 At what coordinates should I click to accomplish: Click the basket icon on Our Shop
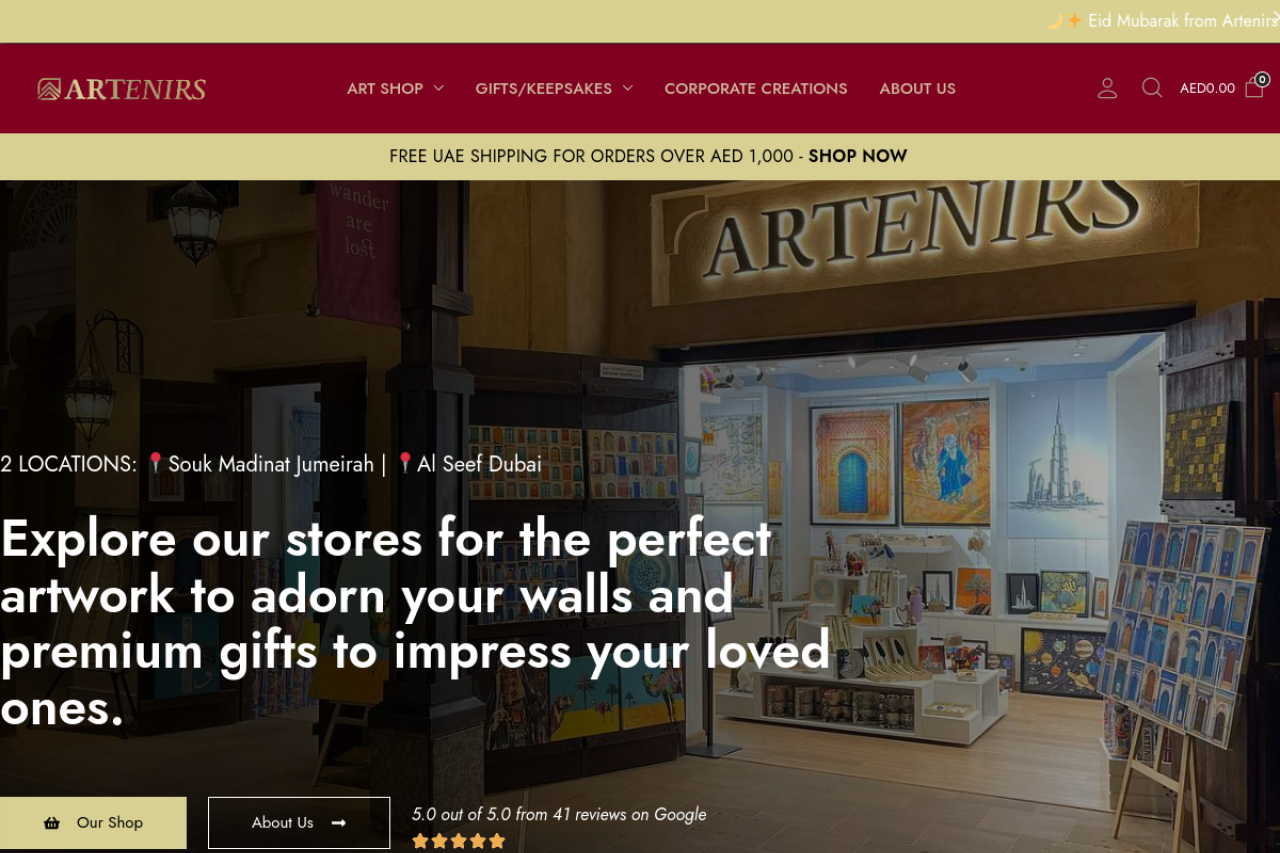pos(52,823)
